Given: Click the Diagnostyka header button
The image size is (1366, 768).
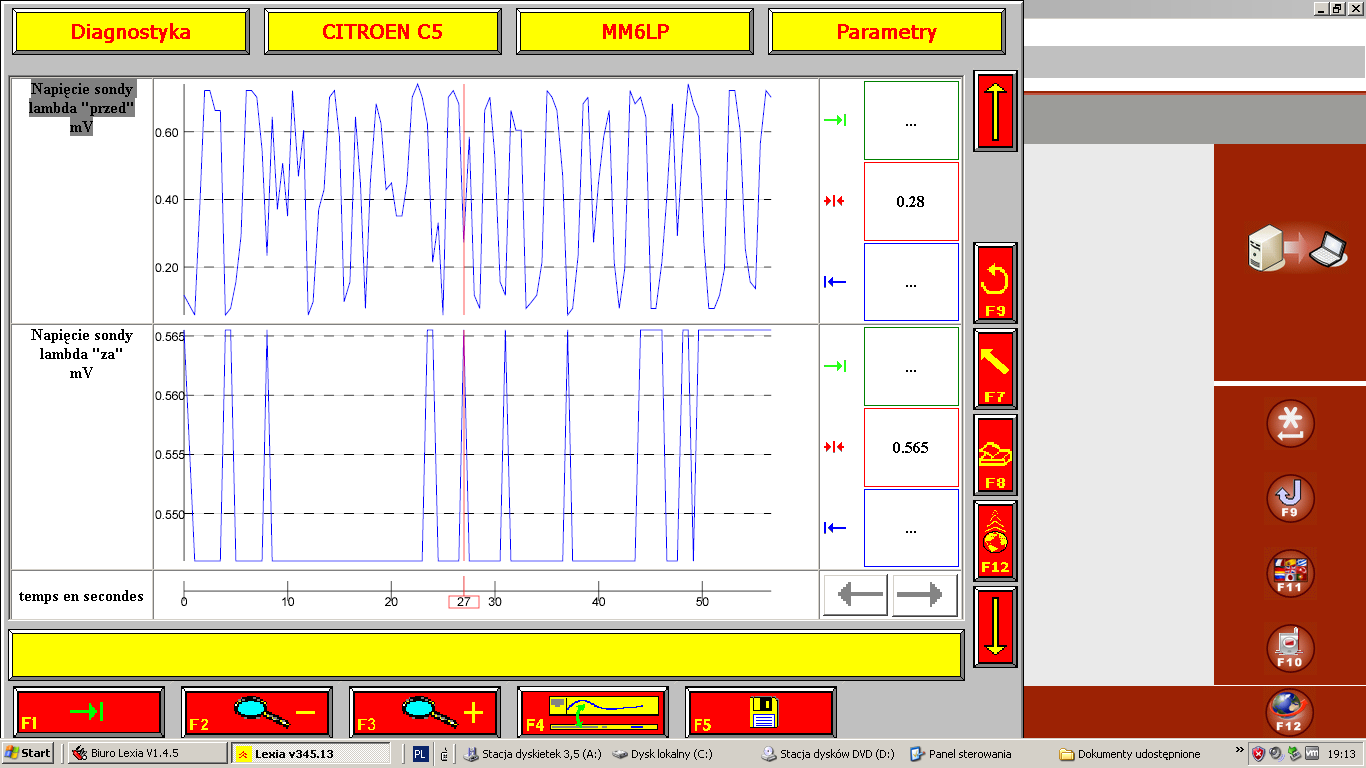Looking at the screenshot, I should [x=130, y=32].
